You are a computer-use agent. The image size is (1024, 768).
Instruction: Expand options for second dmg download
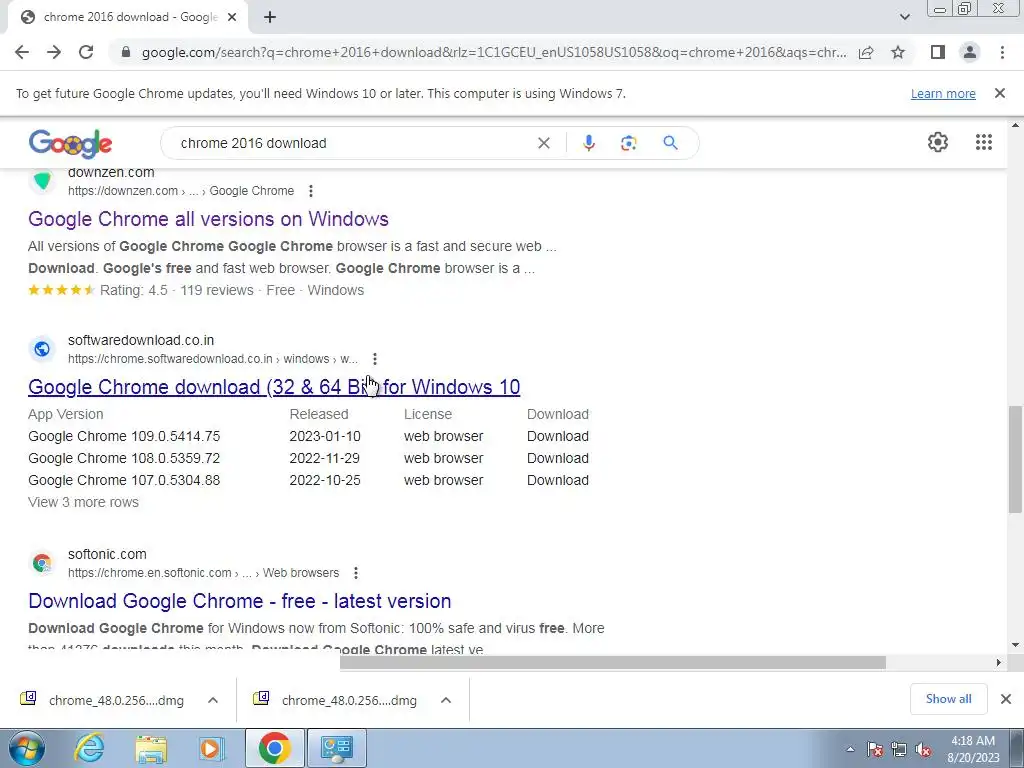pyautogui.click(x=446, y=700)
